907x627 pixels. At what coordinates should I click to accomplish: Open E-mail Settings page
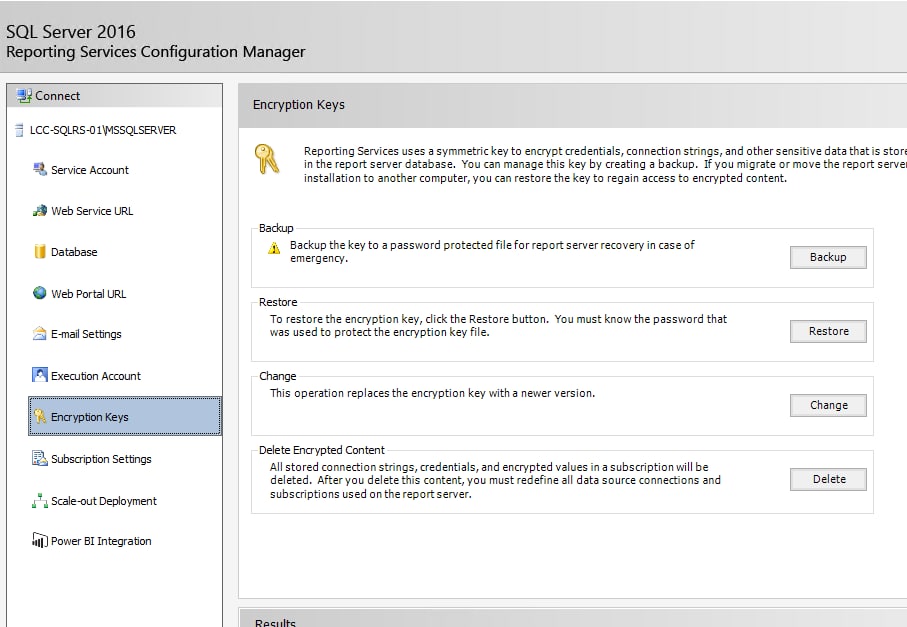(86, 334)
